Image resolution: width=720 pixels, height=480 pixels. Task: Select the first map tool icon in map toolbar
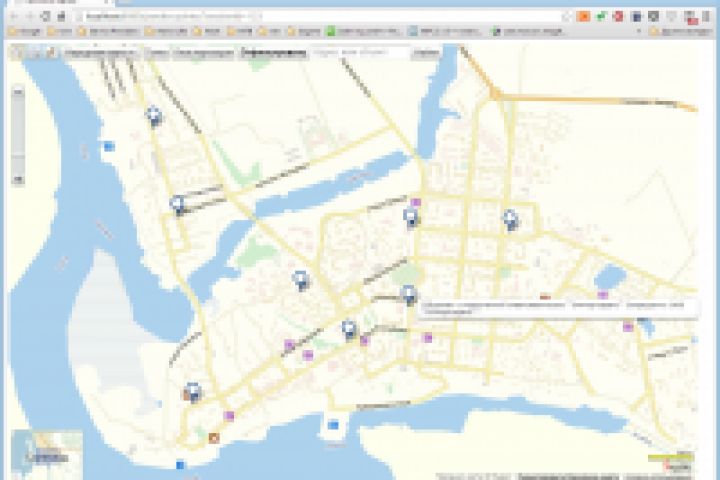17,52
